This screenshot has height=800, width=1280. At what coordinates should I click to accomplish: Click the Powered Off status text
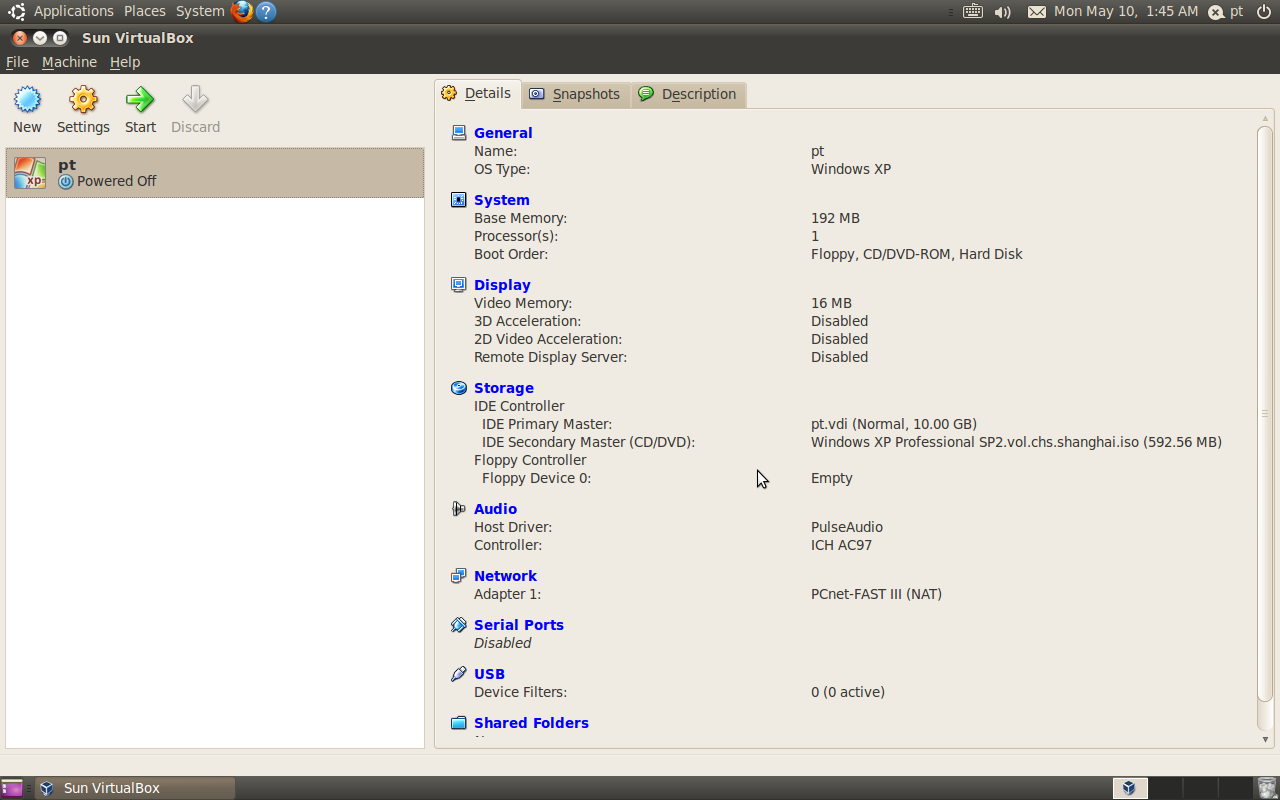117,181
